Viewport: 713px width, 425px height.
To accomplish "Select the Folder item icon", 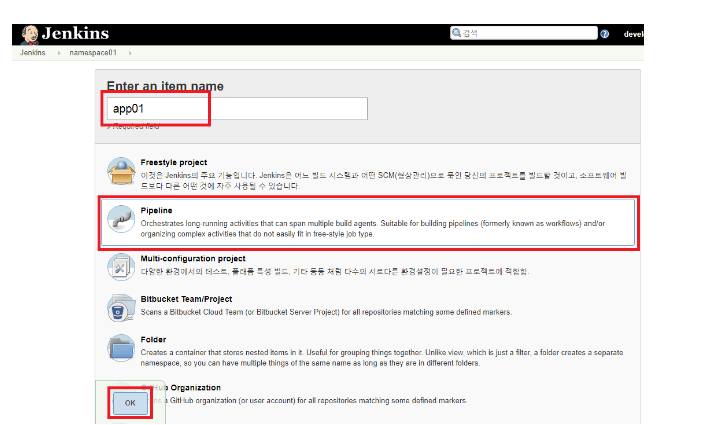I will click(x=121, y=348).
